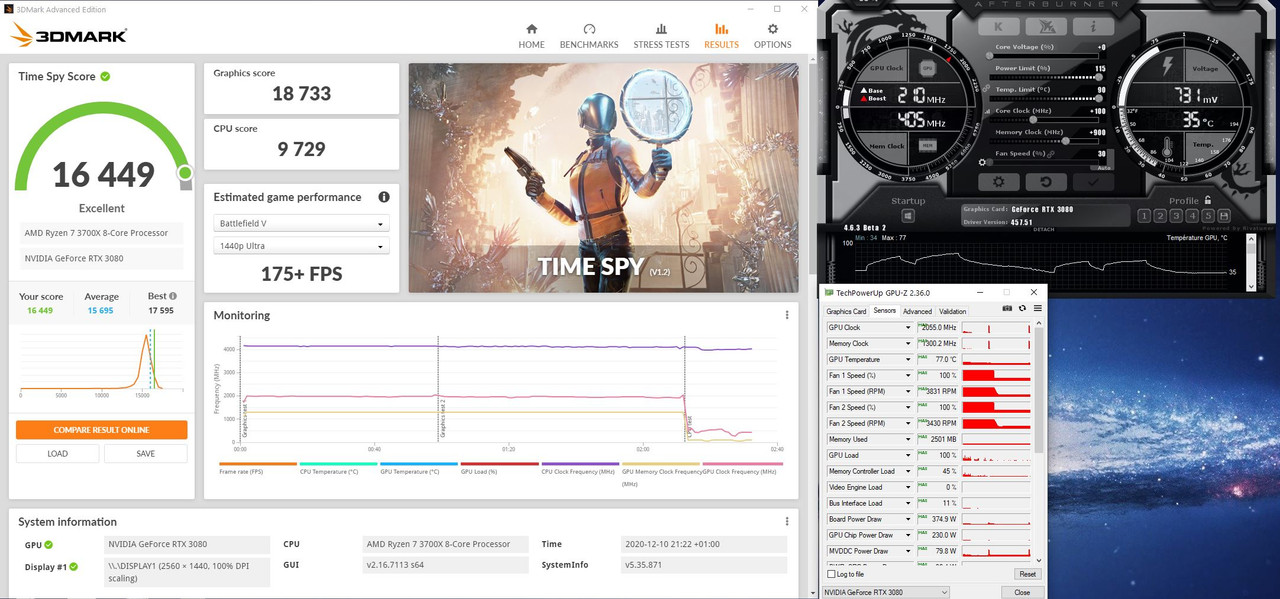Screen dimensions: 1280x599
Task: Enable Log to file checkbox in GPU-Z
Action: (x=831, y=574)
